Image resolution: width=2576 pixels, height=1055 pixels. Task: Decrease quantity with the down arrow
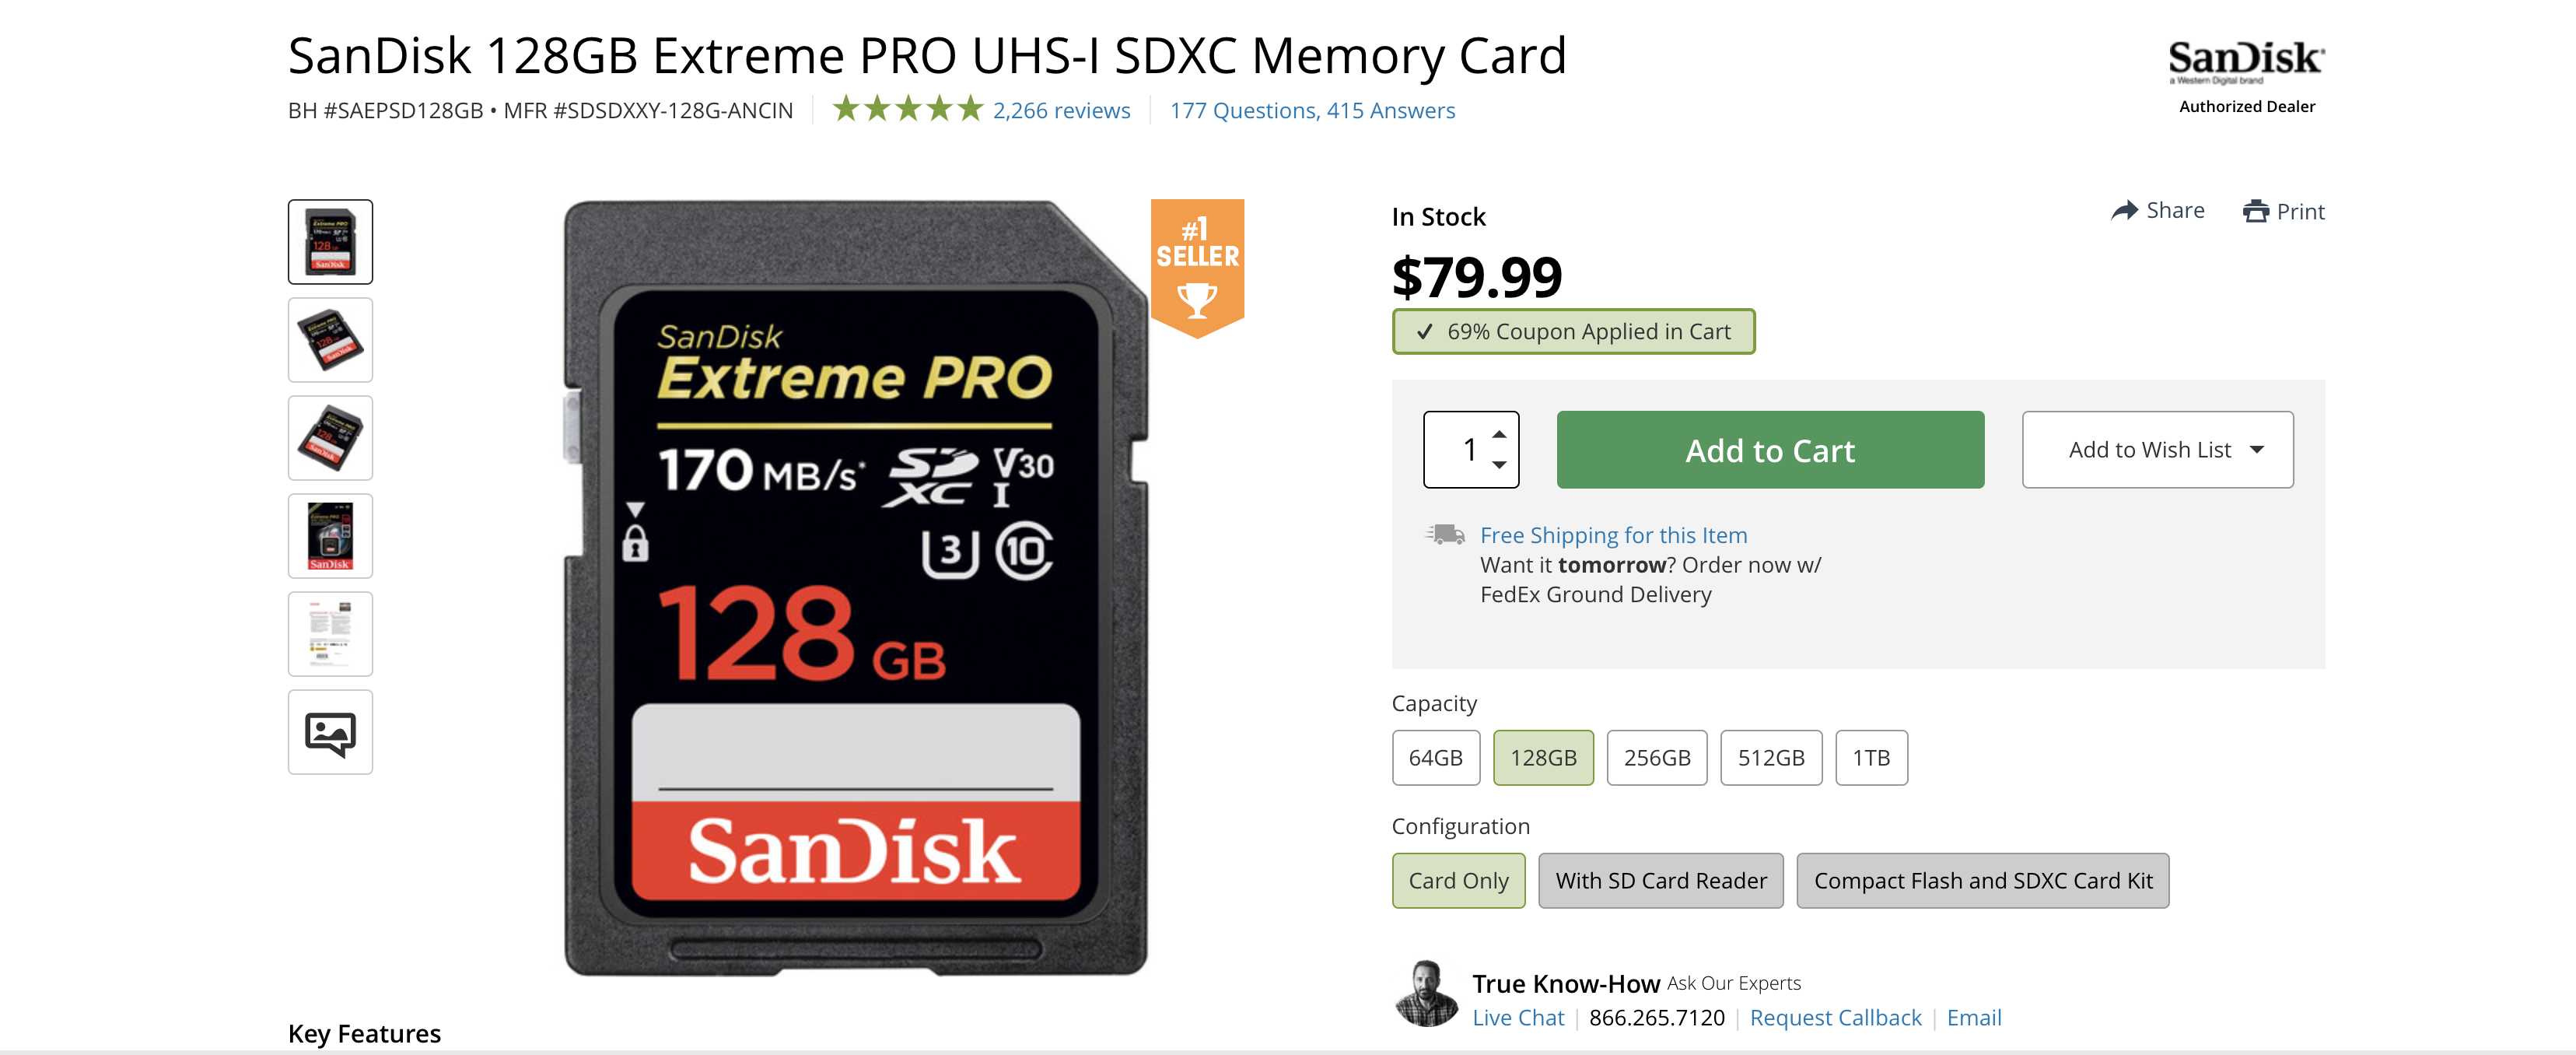click(x=1499, y=465)
